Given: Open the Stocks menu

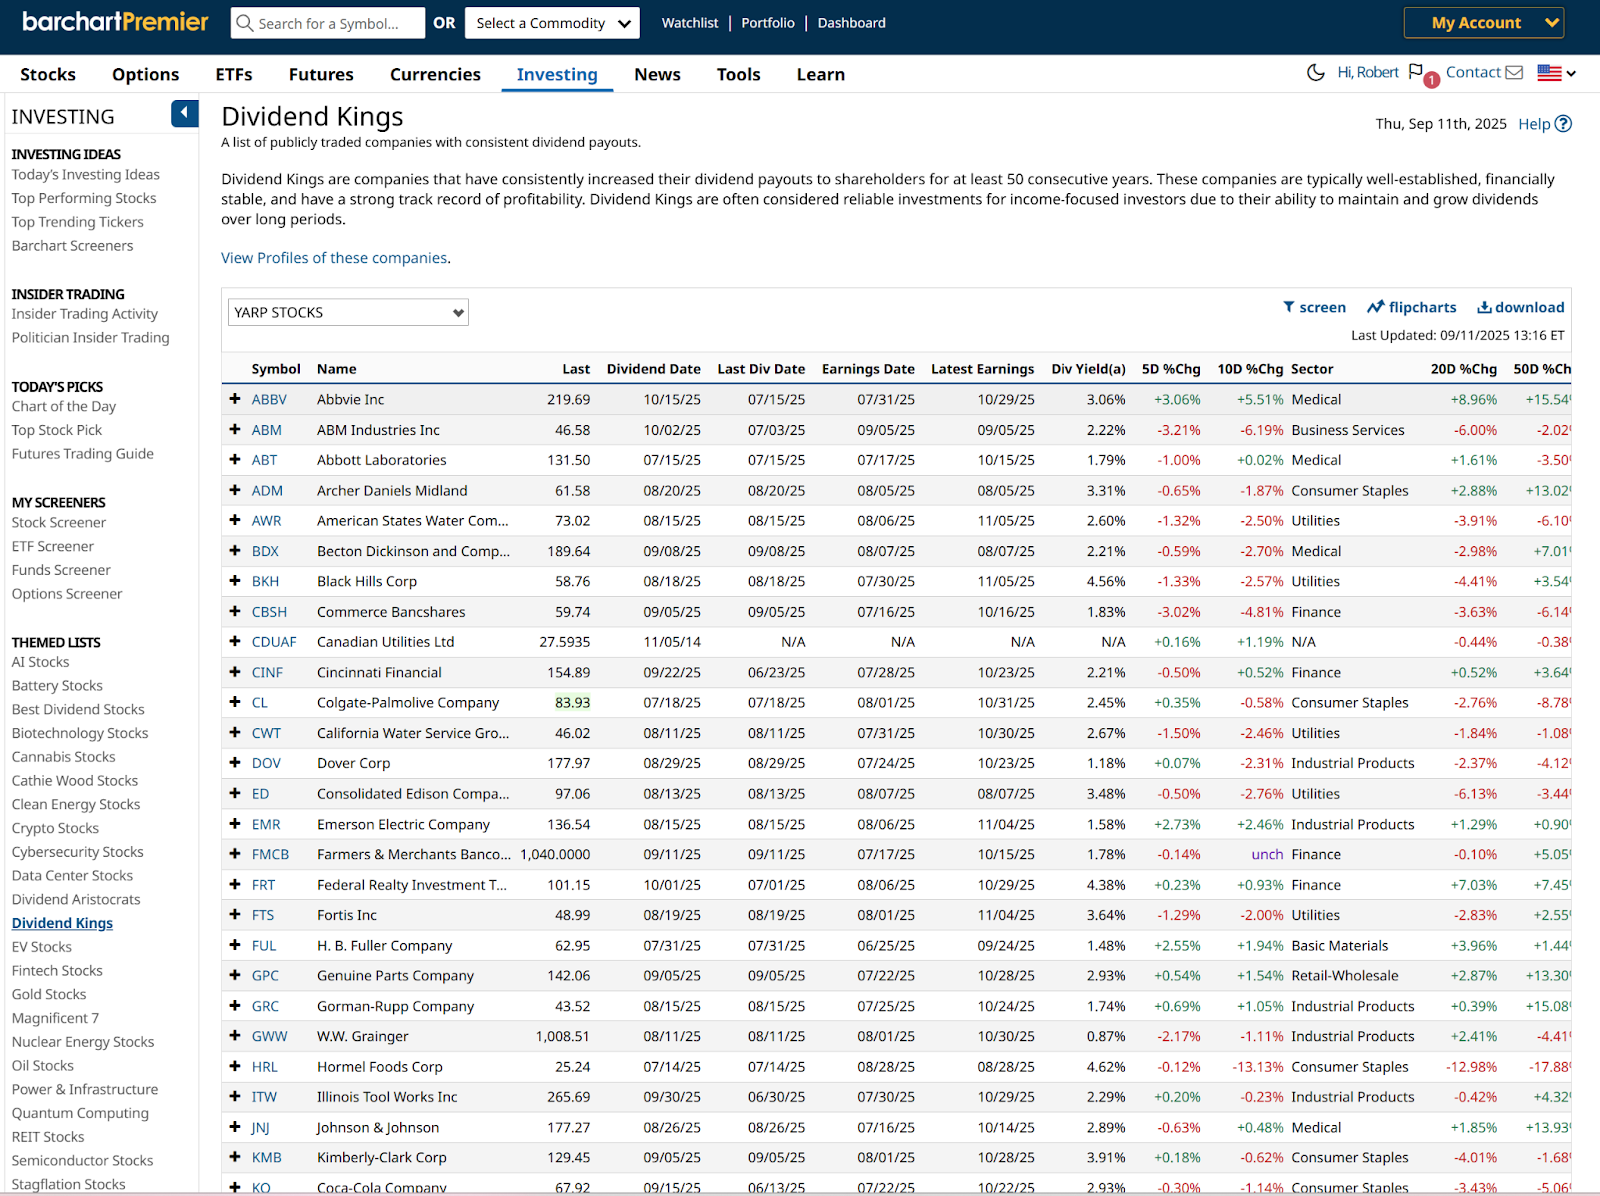Looking at the screenshot, I should pyautogui.click(x=48, y=74).
